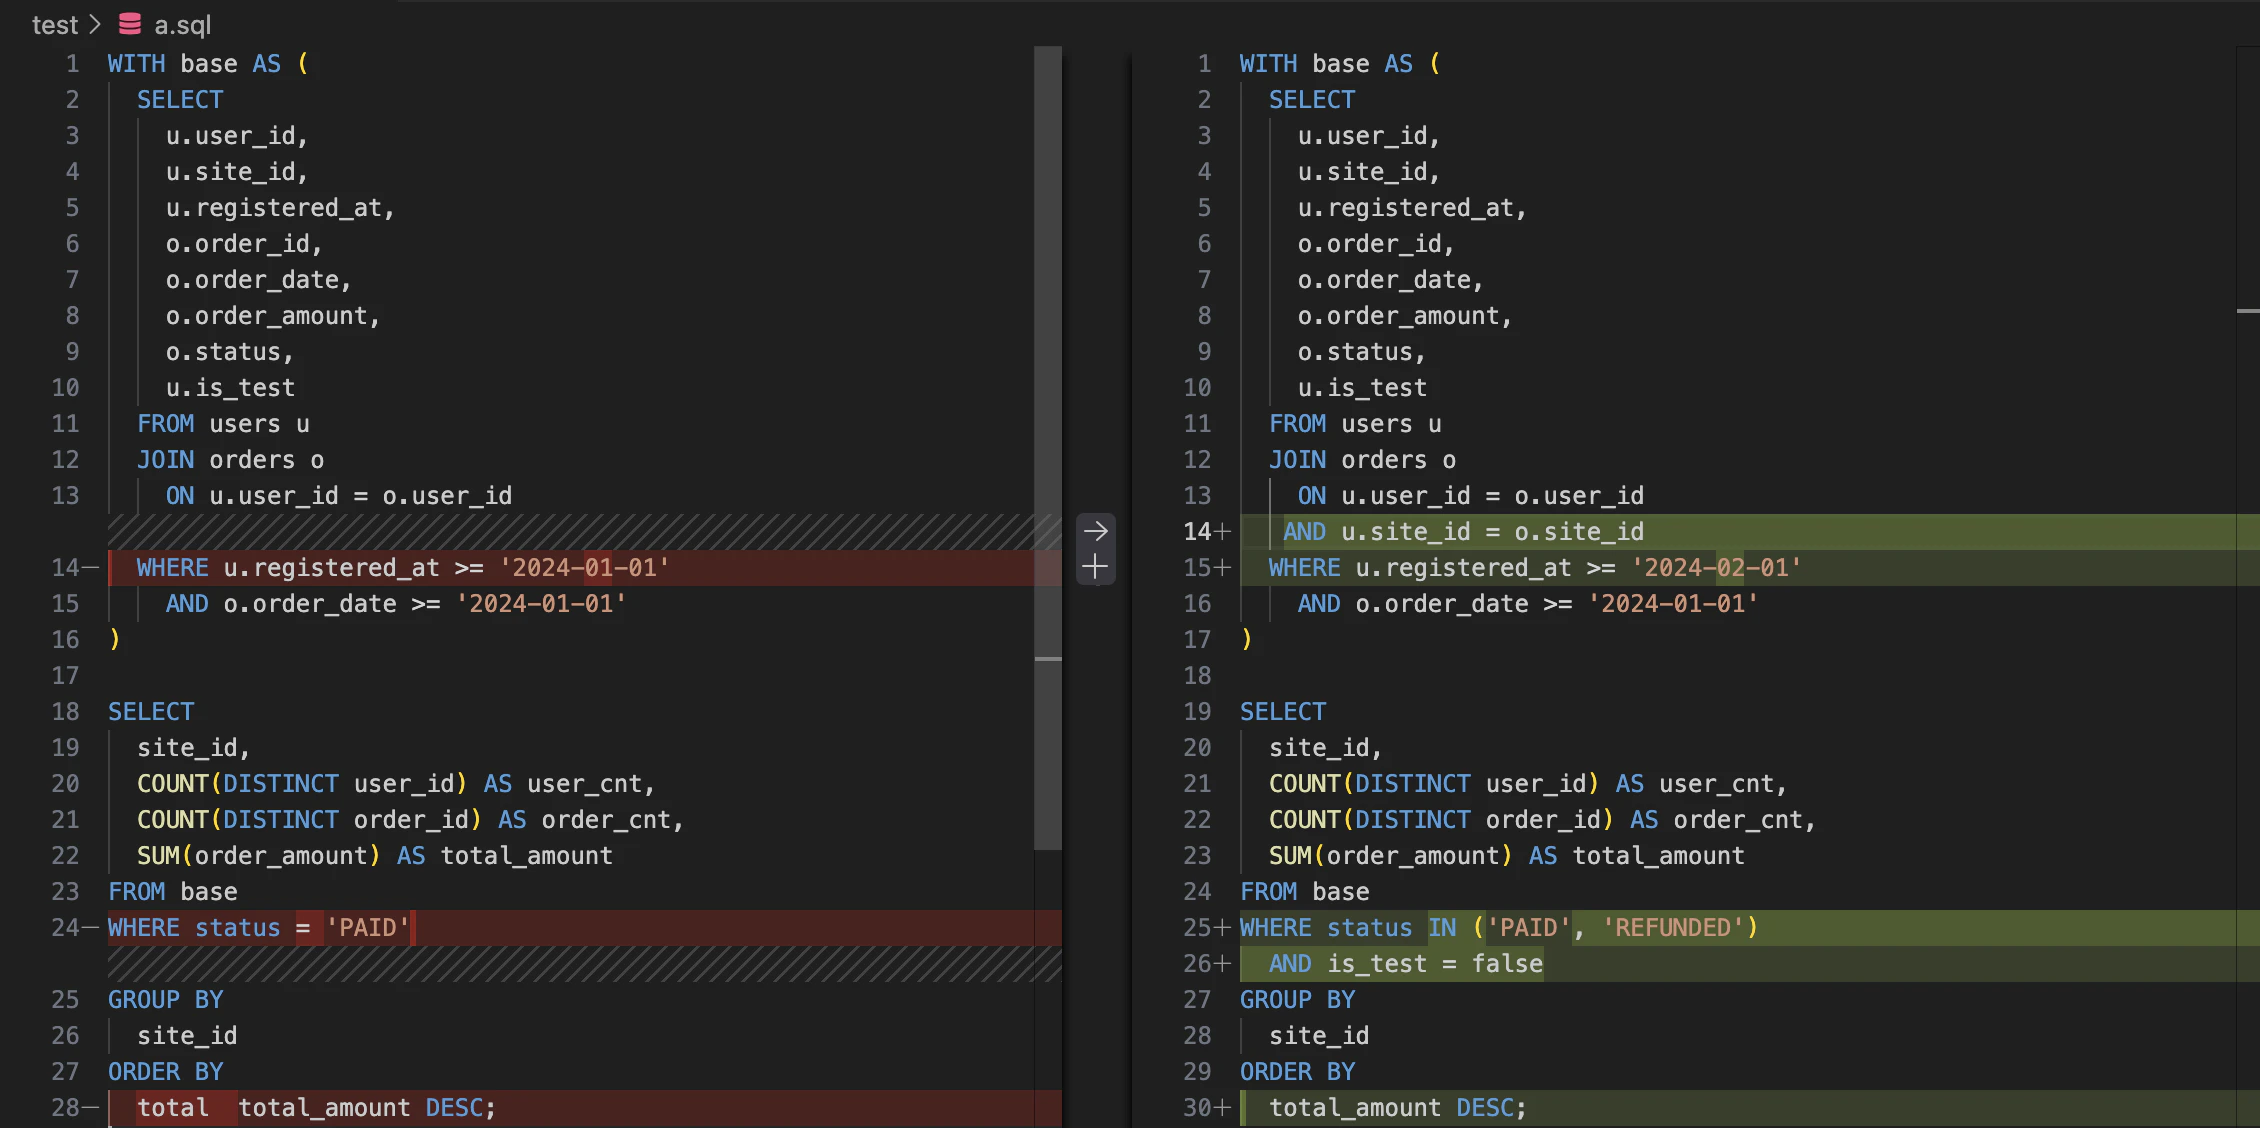2260x1128 pixels.
Task: Click the database icon beside a.sql
Action: coord(130,24)
